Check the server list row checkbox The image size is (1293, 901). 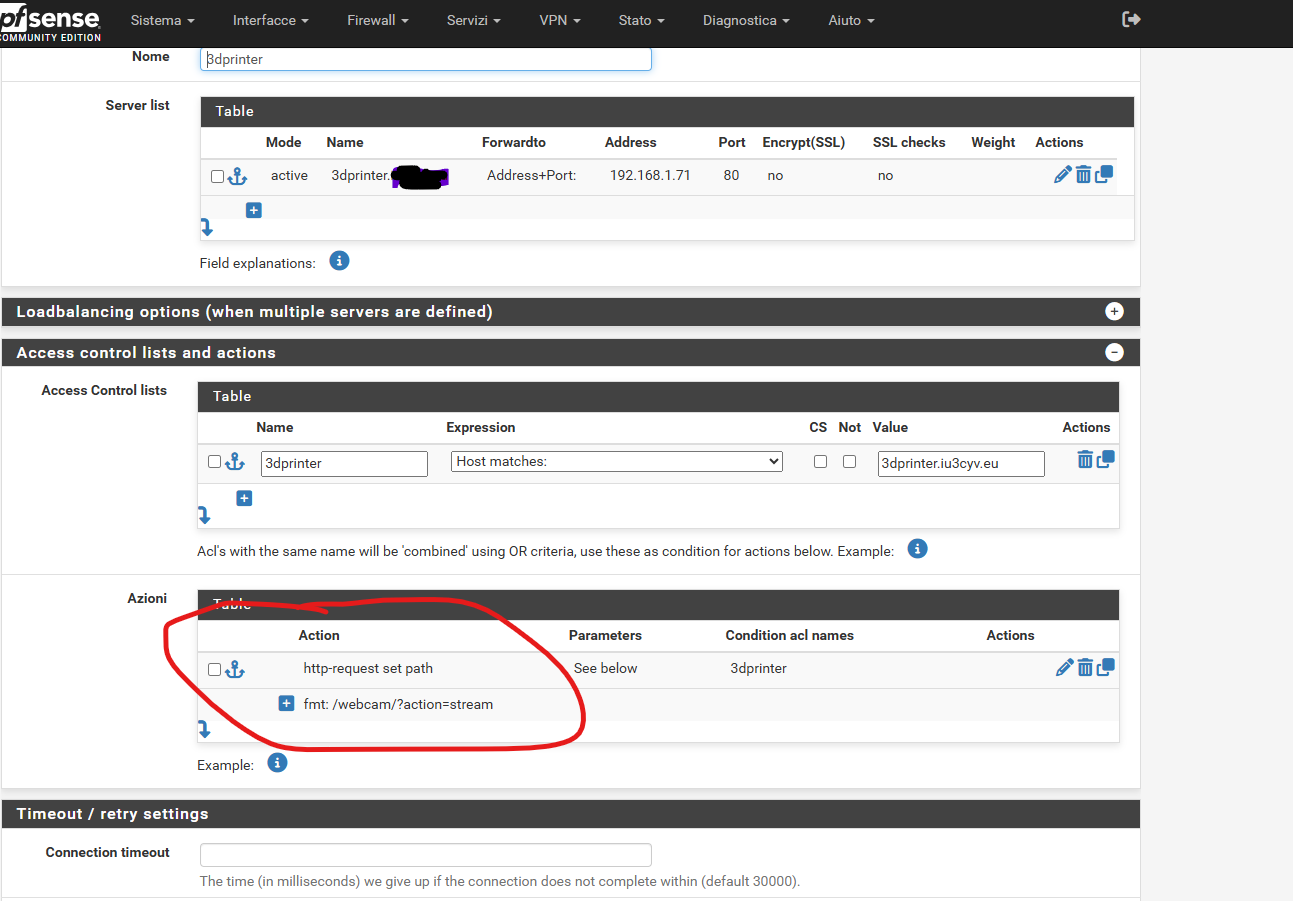[x=217, y=176]
